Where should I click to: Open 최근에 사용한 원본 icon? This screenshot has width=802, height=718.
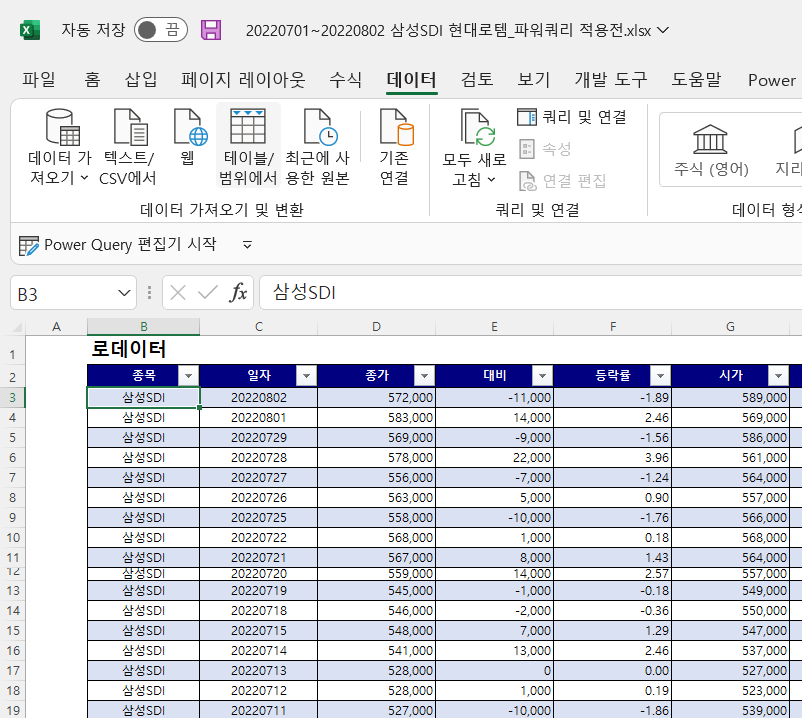click(320, 127)
